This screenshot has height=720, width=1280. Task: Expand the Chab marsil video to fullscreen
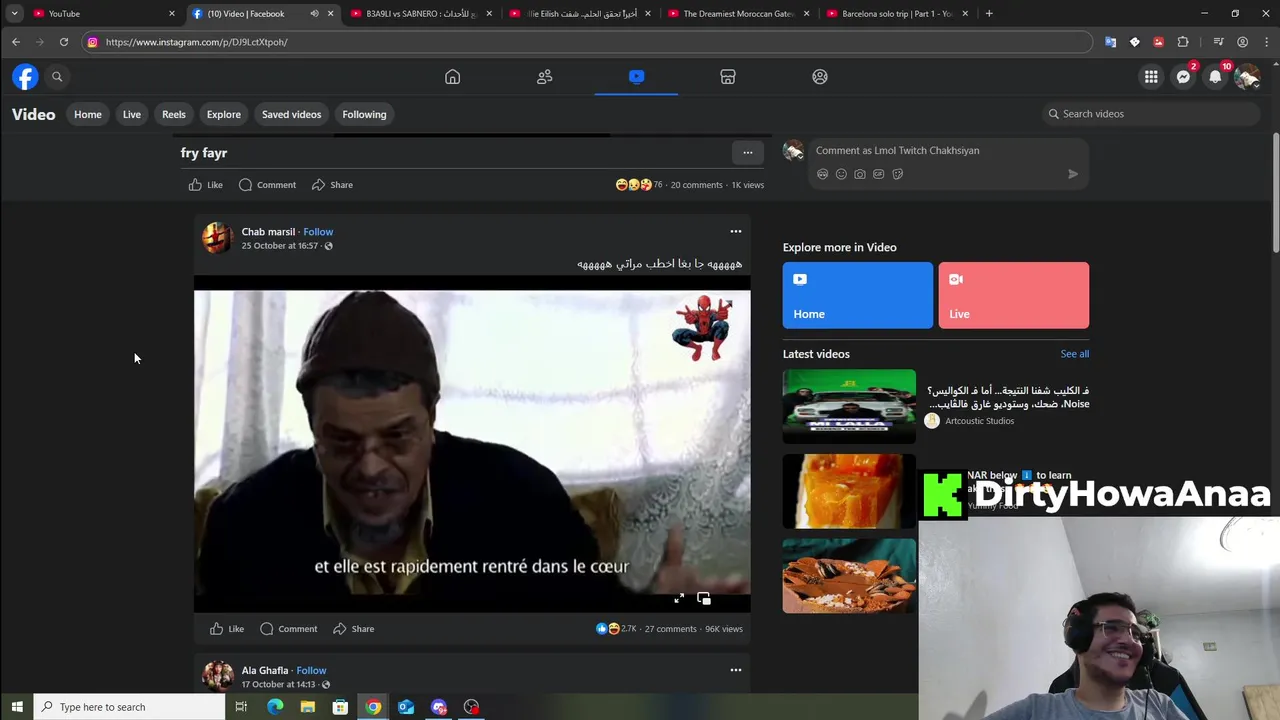(x=679, y=598)
